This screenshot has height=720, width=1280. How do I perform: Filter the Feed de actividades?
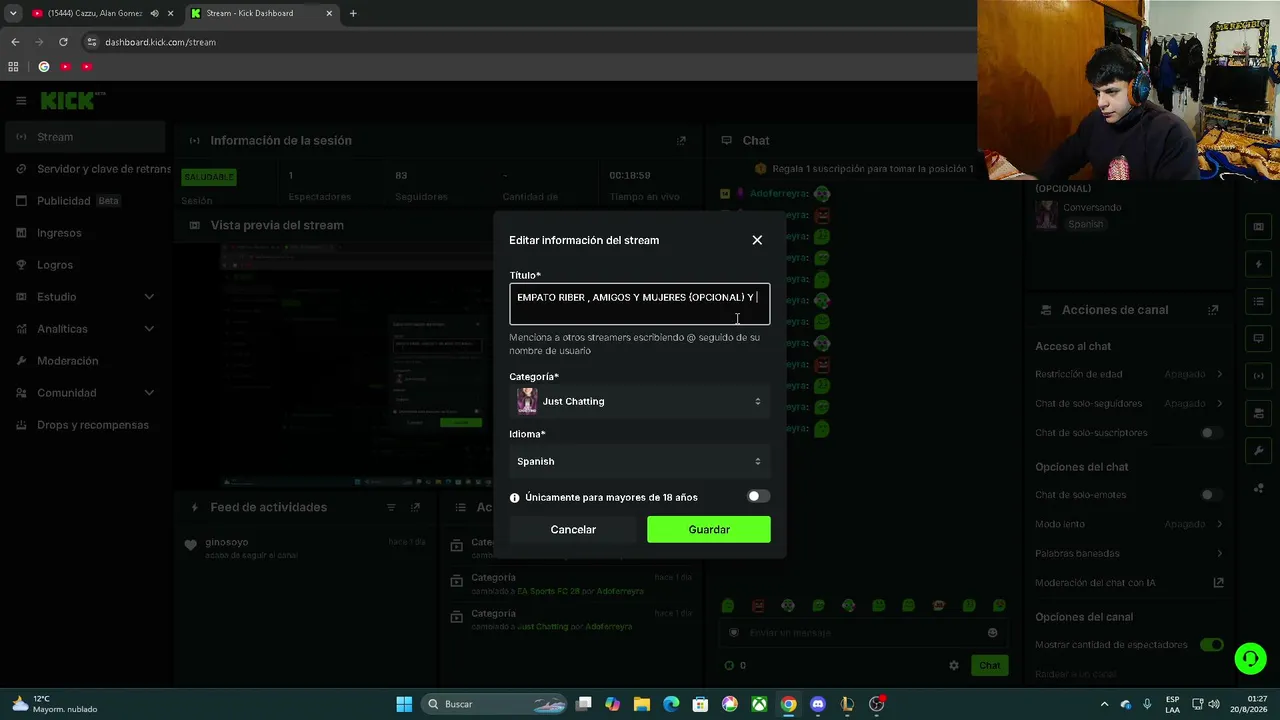coord(391,508)
